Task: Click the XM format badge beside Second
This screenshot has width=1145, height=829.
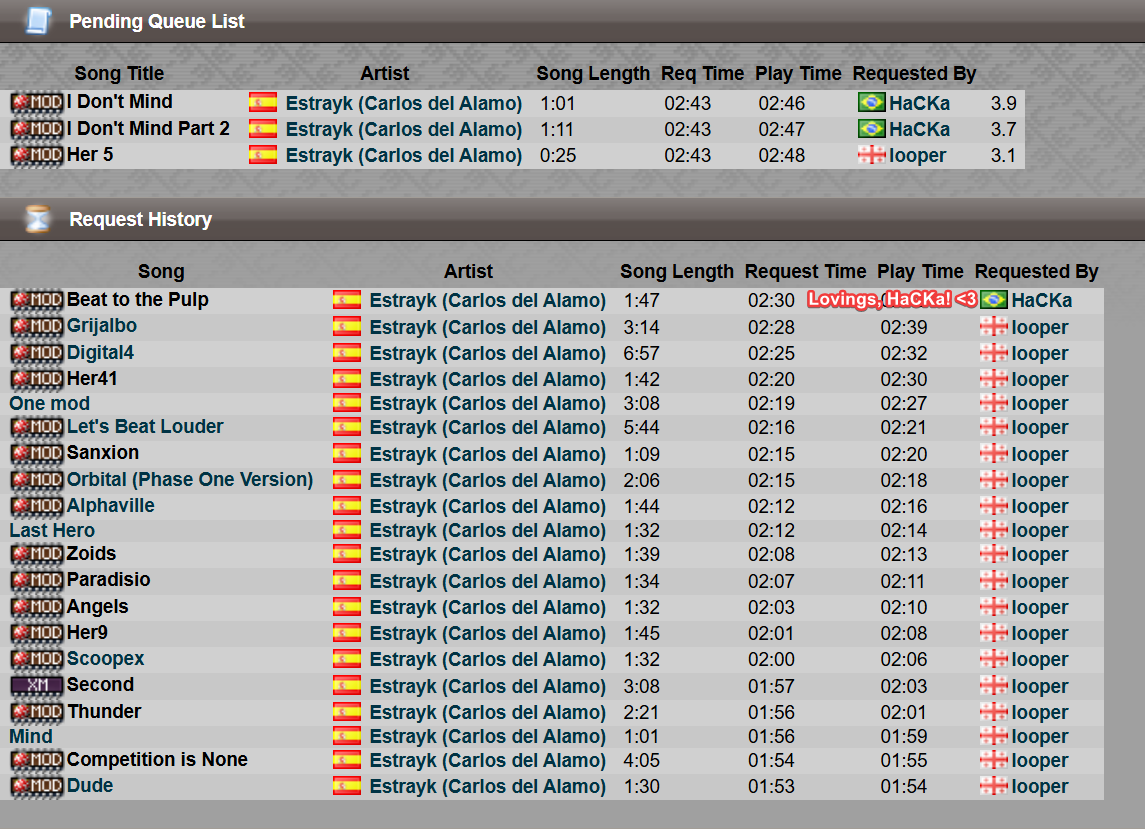Action: pyautogui.click(x=37, y=685)
